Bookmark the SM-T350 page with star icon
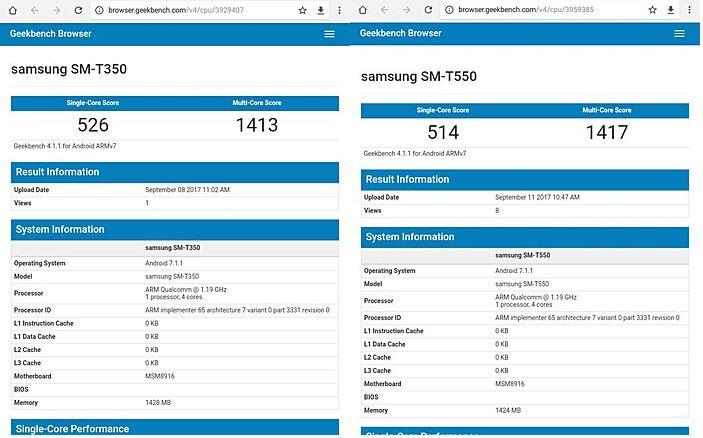This screenshot has width=703, height=438. click(x=303, y=10)
